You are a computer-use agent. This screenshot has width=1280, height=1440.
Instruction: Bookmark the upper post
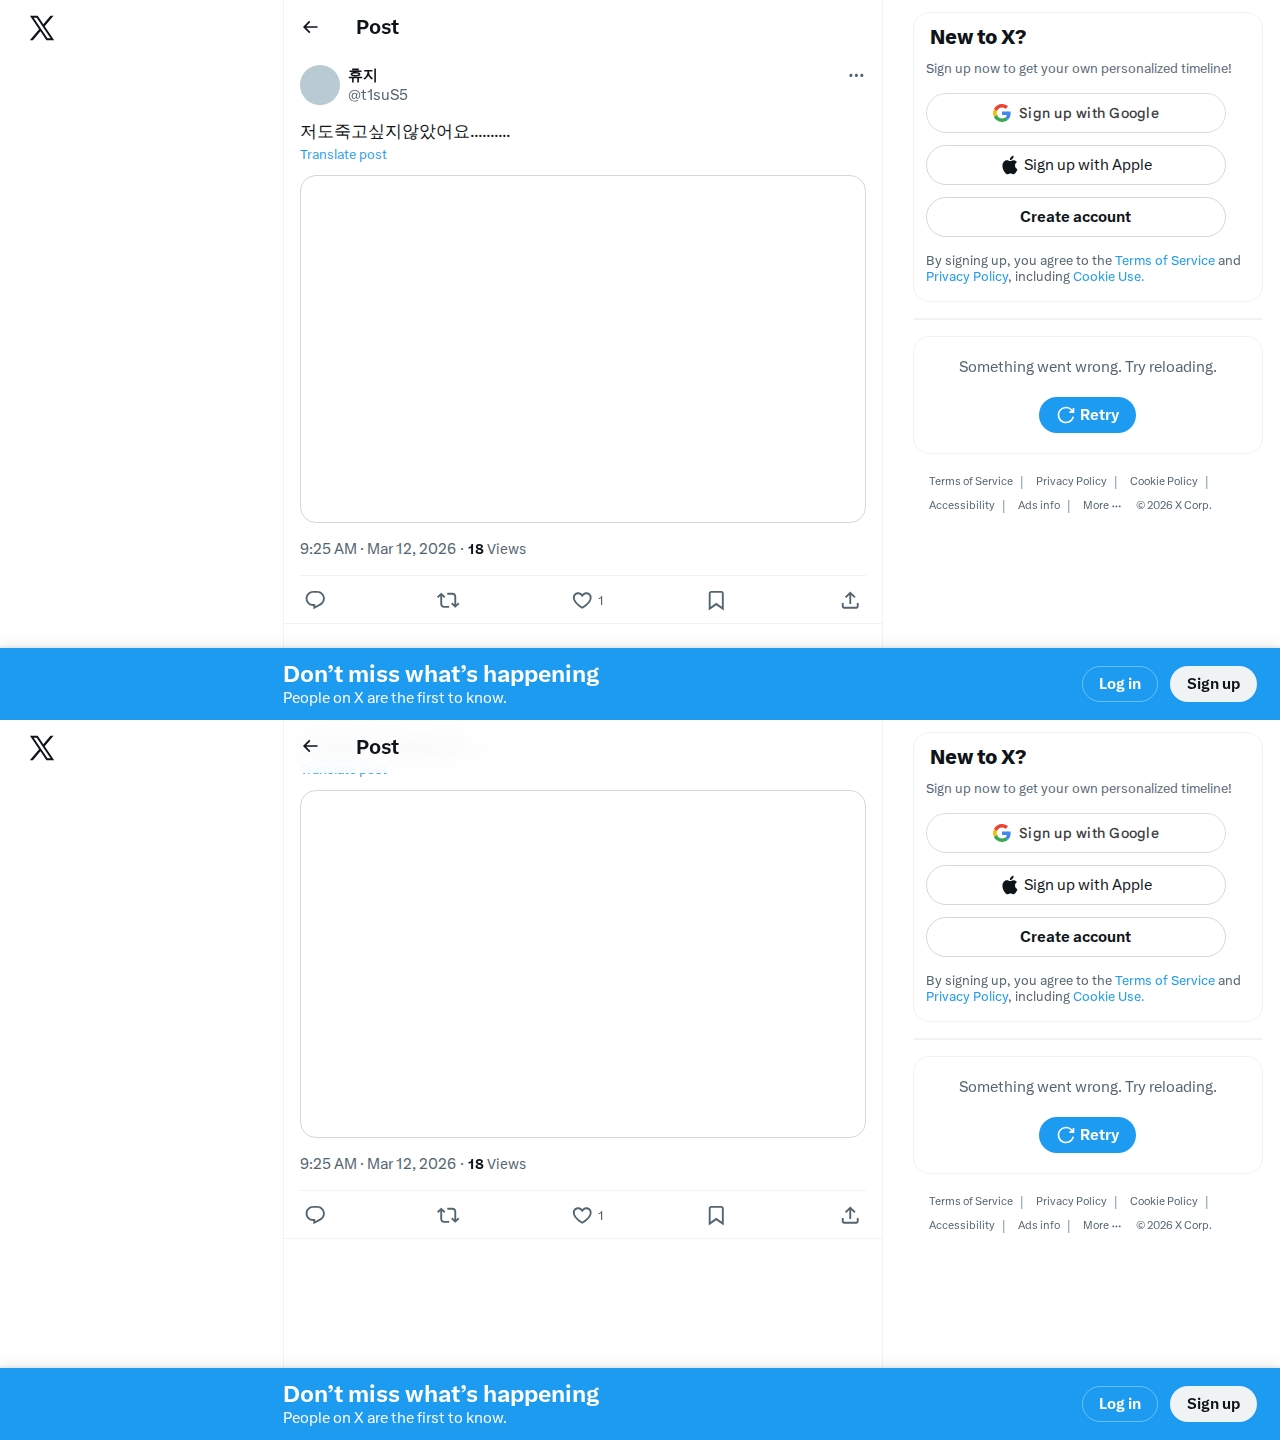(x=716, y=600)
